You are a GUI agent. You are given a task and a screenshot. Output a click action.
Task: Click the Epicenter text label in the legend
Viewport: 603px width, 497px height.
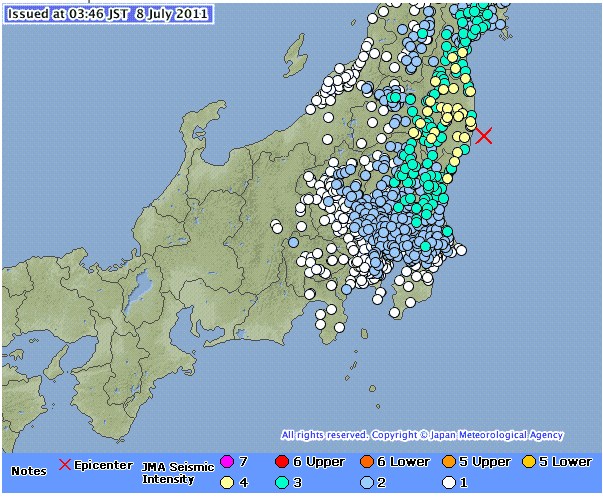coord(102,465)
